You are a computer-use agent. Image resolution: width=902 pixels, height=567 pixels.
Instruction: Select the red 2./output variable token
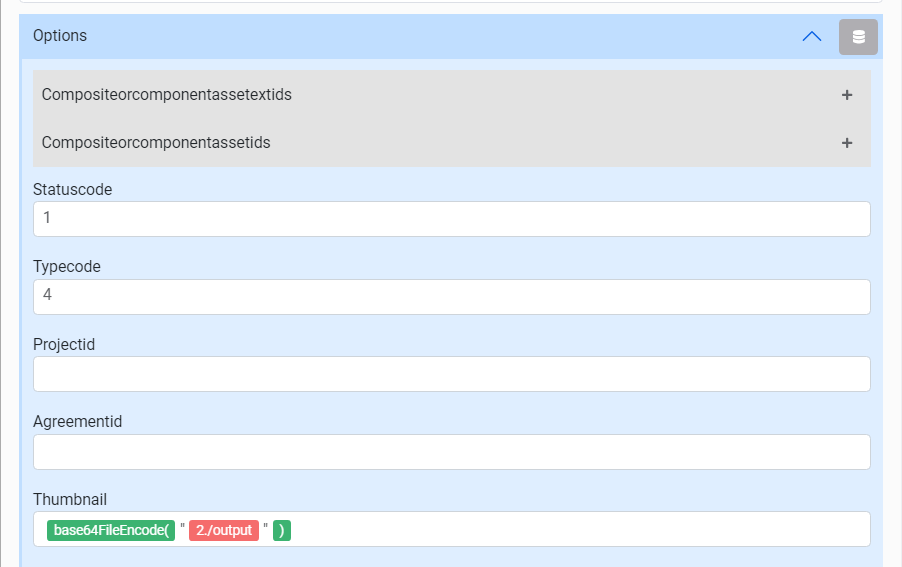(224, 530)
